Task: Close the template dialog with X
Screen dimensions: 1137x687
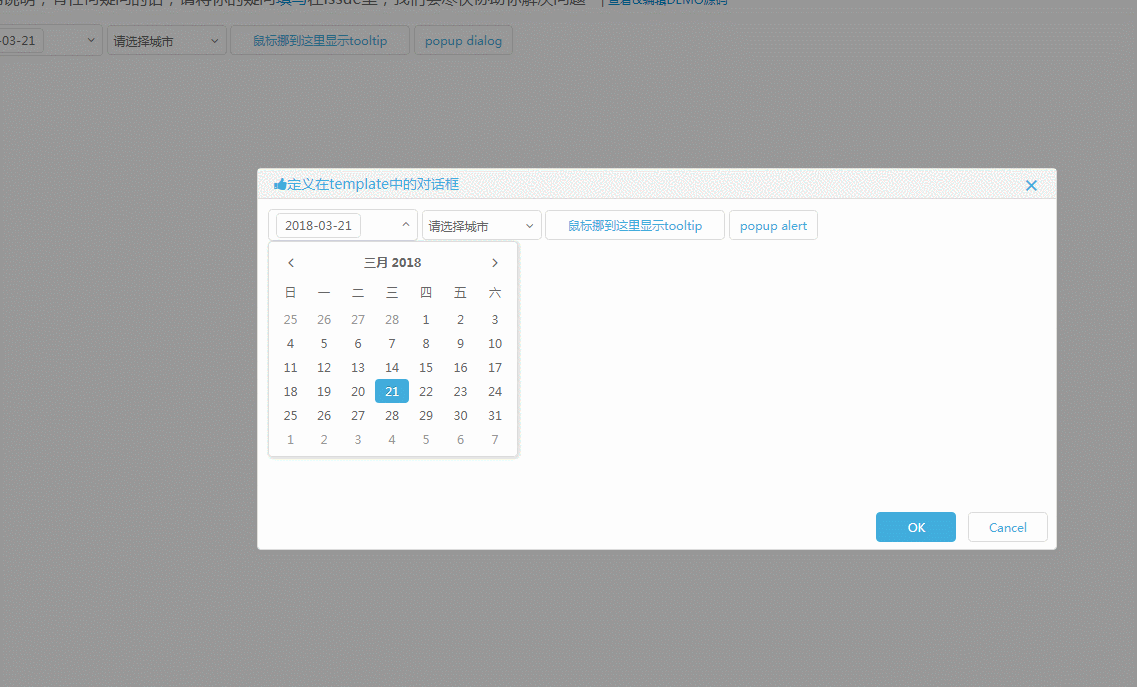Action: pos(1031,185)
